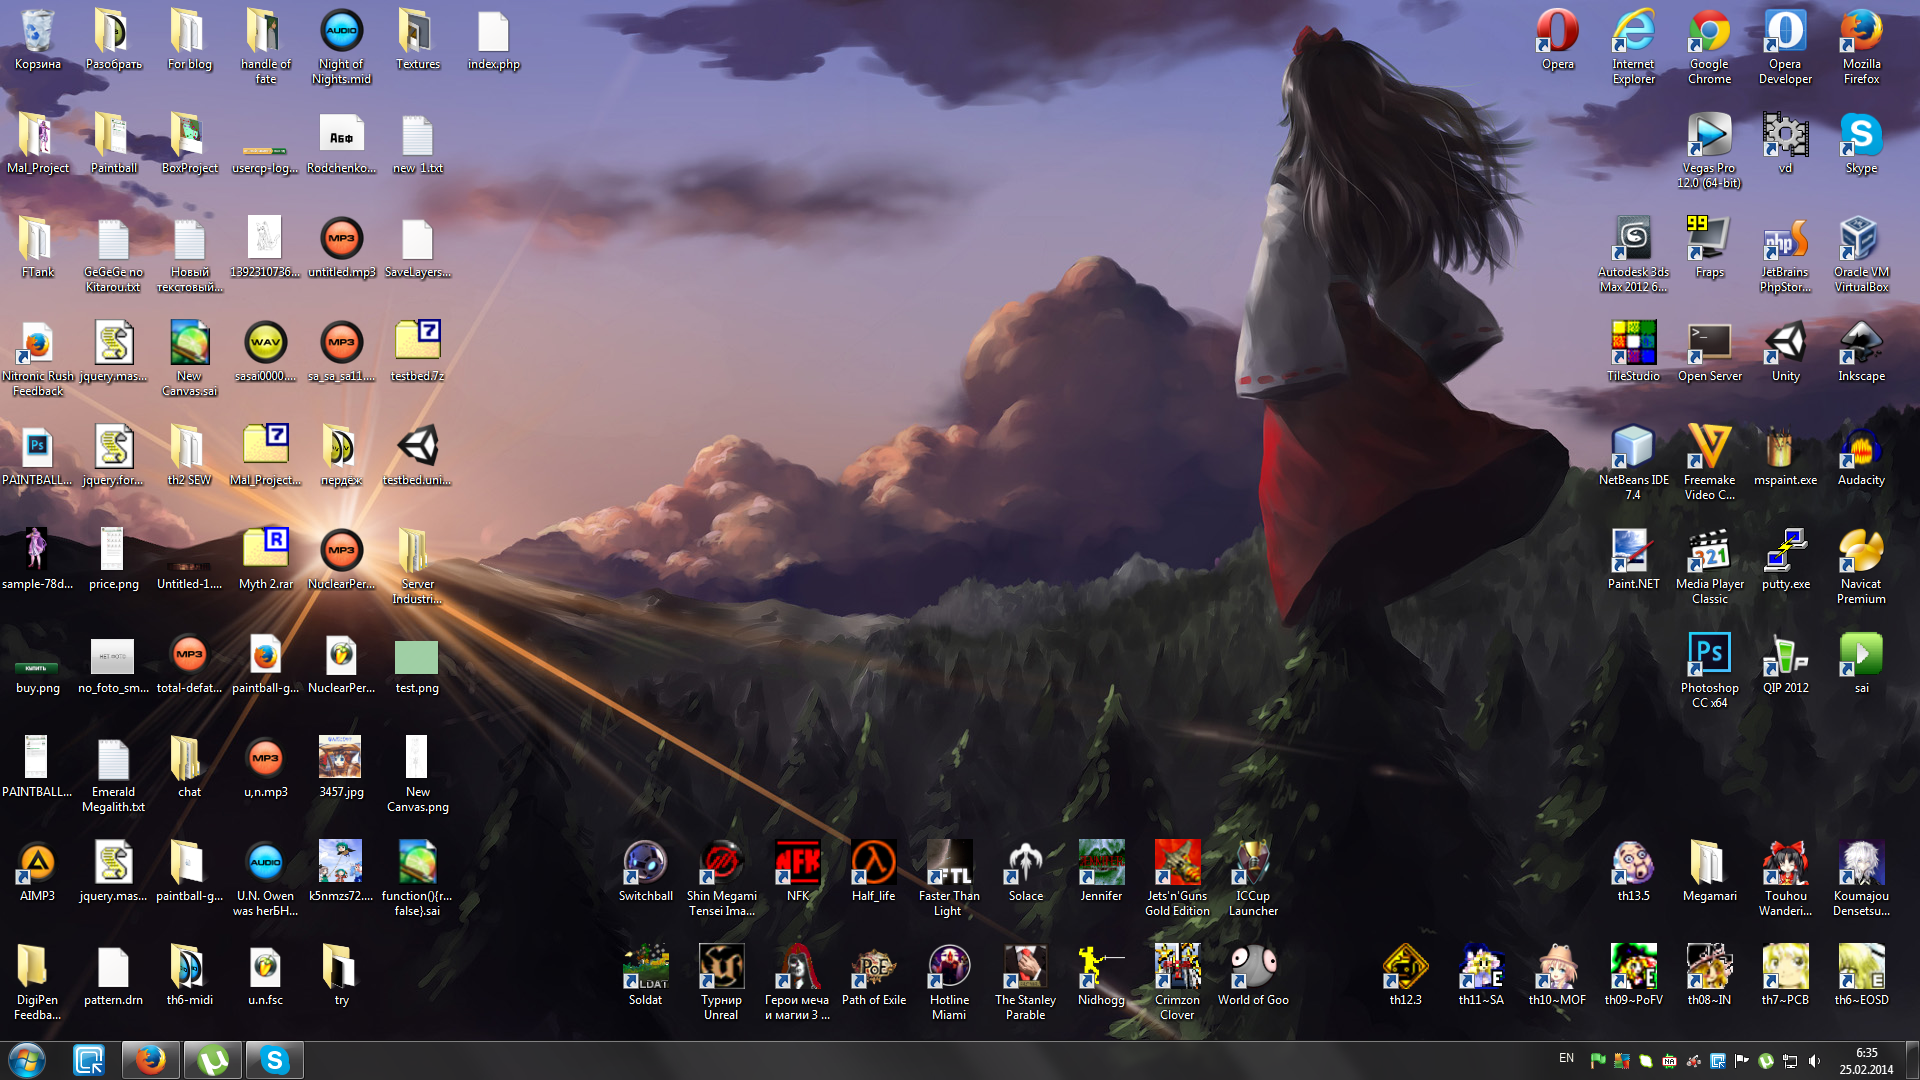
Task: Open the Unity shortcut icon
Action: 1785,344
